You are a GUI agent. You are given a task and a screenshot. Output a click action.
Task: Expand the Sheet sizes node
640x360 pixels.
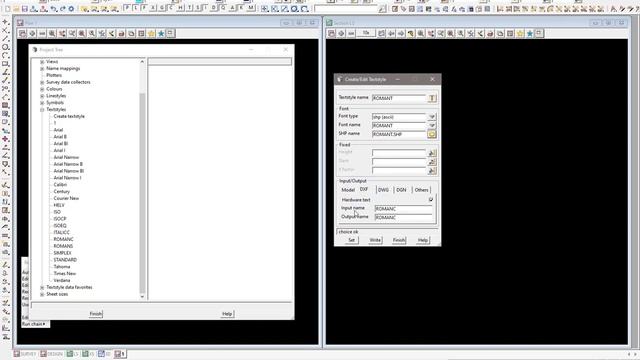pyautogui.click(x=42, y=294)
